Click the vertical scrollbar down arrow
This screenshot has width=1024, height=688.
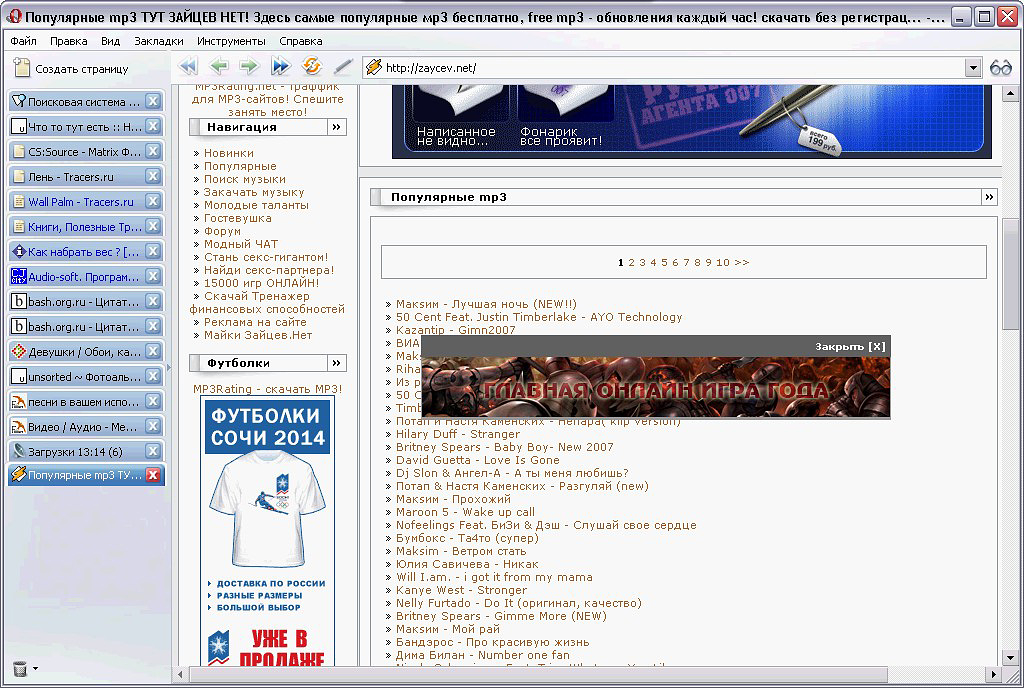point(1010,658)
